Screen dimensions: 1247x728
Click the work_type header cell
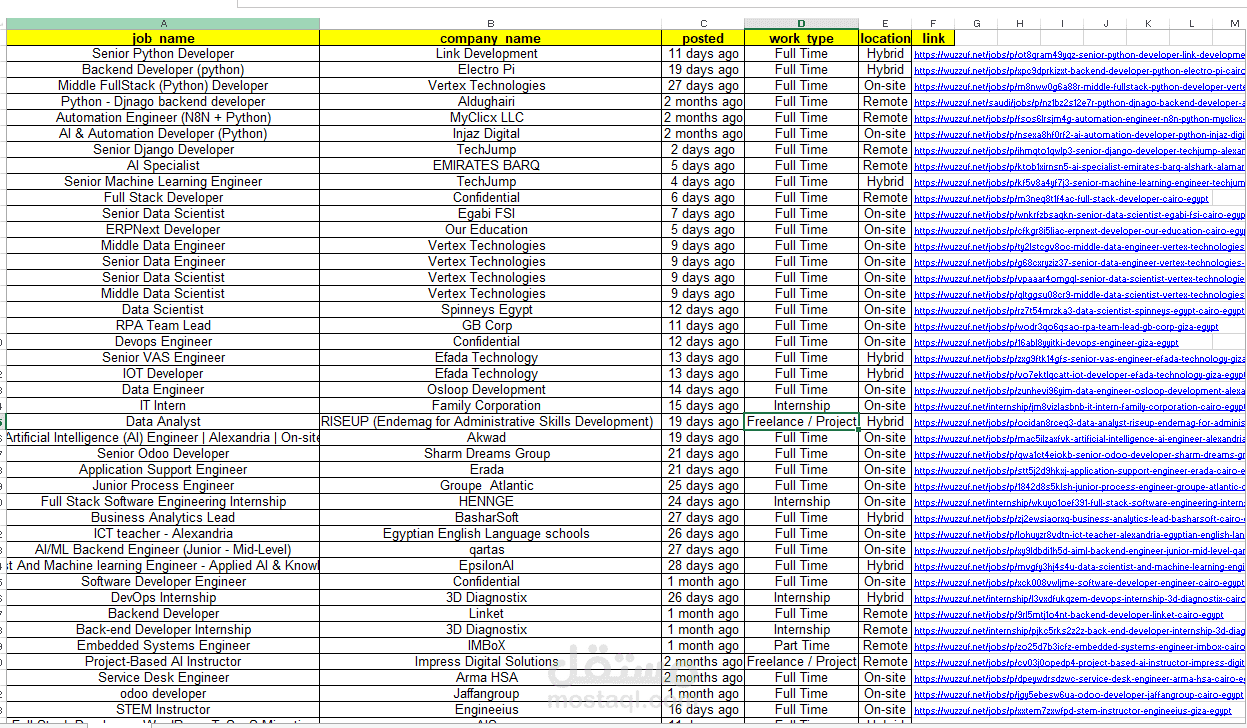pyautogui.click(x=801, y=38)
